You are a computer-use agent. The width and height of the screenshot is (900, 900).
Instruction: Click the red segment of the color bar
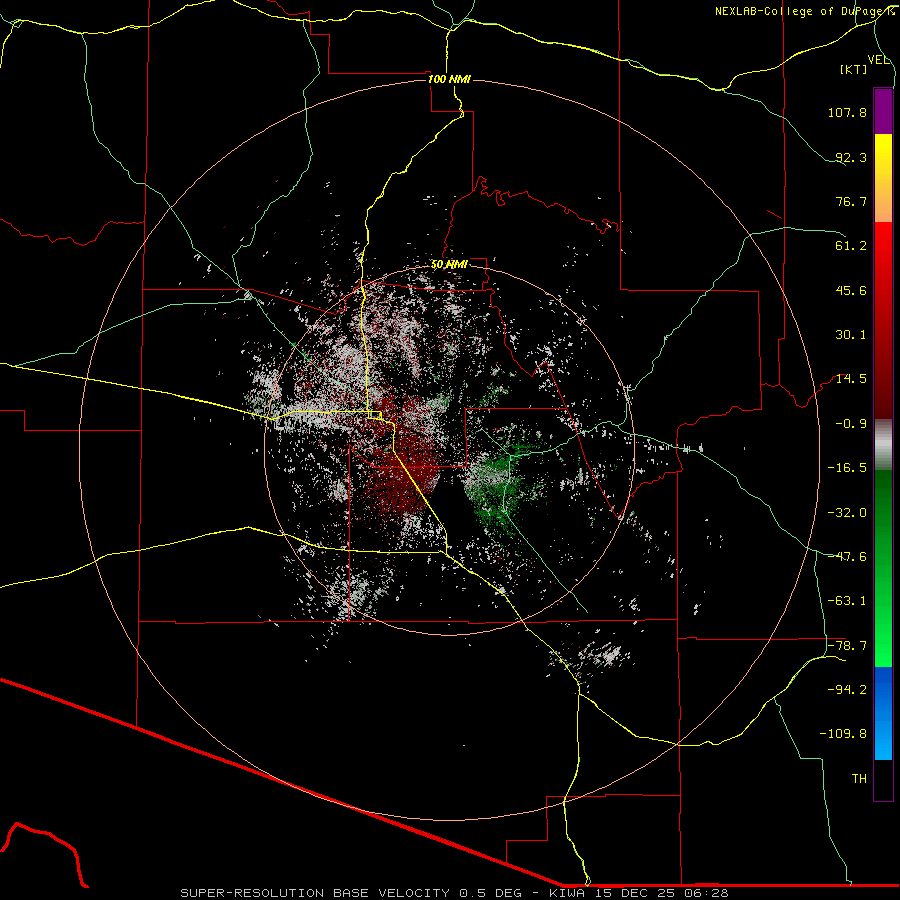[883, 320]
